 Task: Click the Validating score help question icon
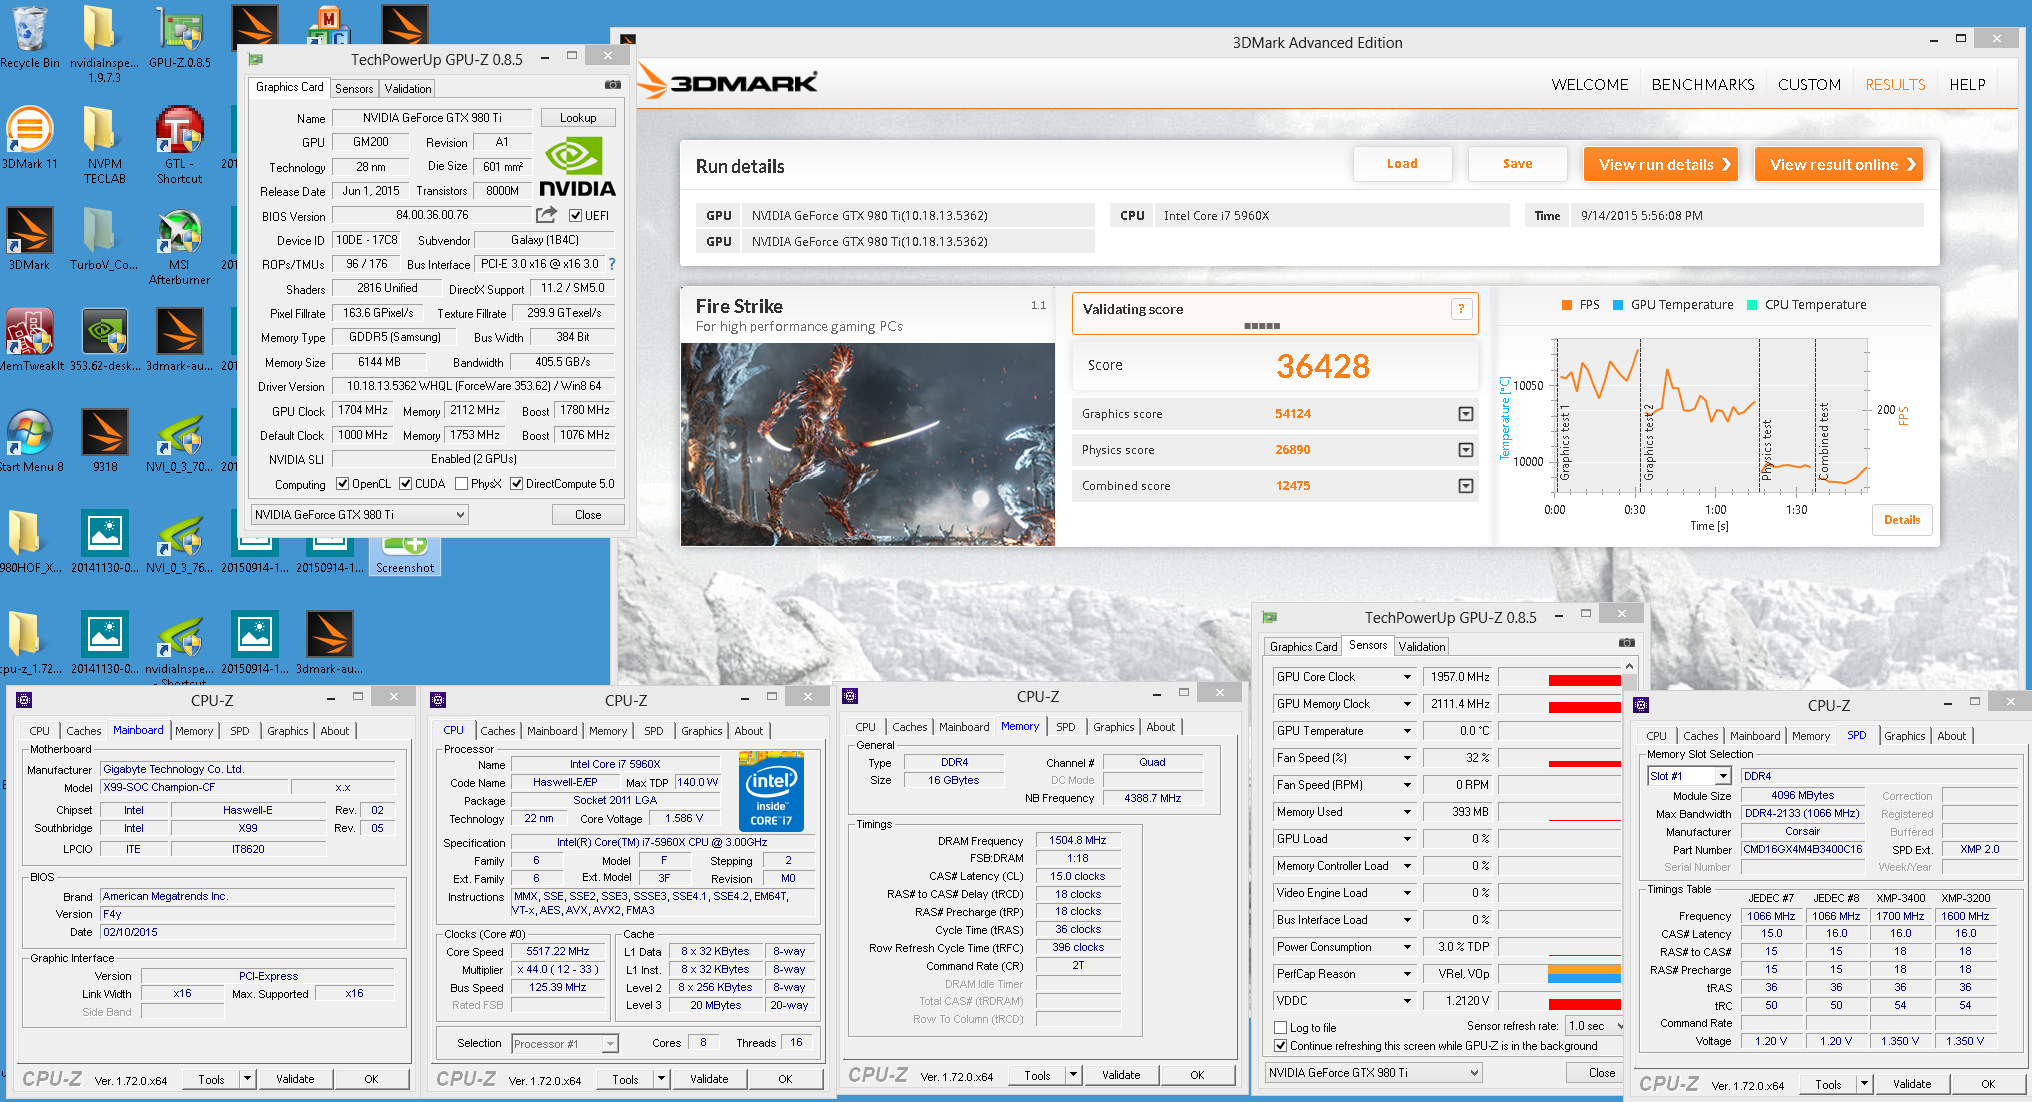tap(1461, 309)
